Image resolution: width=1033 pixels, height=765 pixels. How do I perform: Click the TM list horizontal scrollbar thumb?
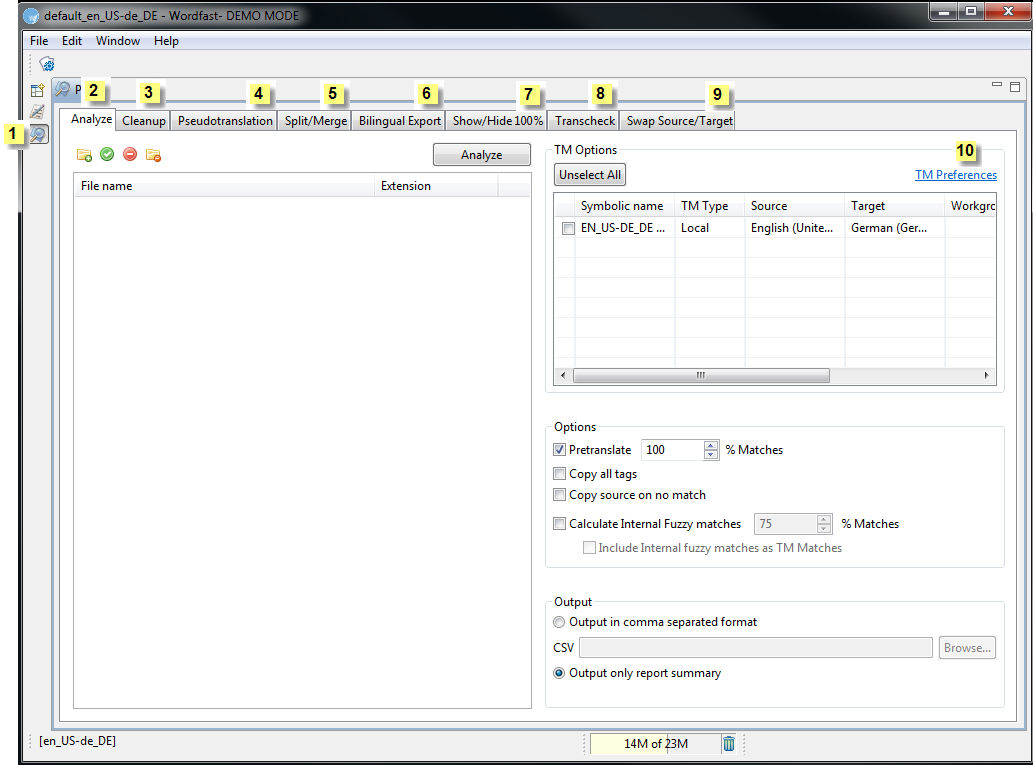click(x=701, y=376)
